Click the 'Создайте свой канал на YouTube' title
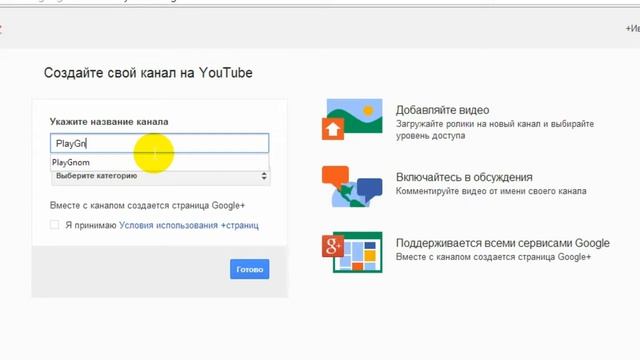Screen dimensions: 640x360 point(148,73)
